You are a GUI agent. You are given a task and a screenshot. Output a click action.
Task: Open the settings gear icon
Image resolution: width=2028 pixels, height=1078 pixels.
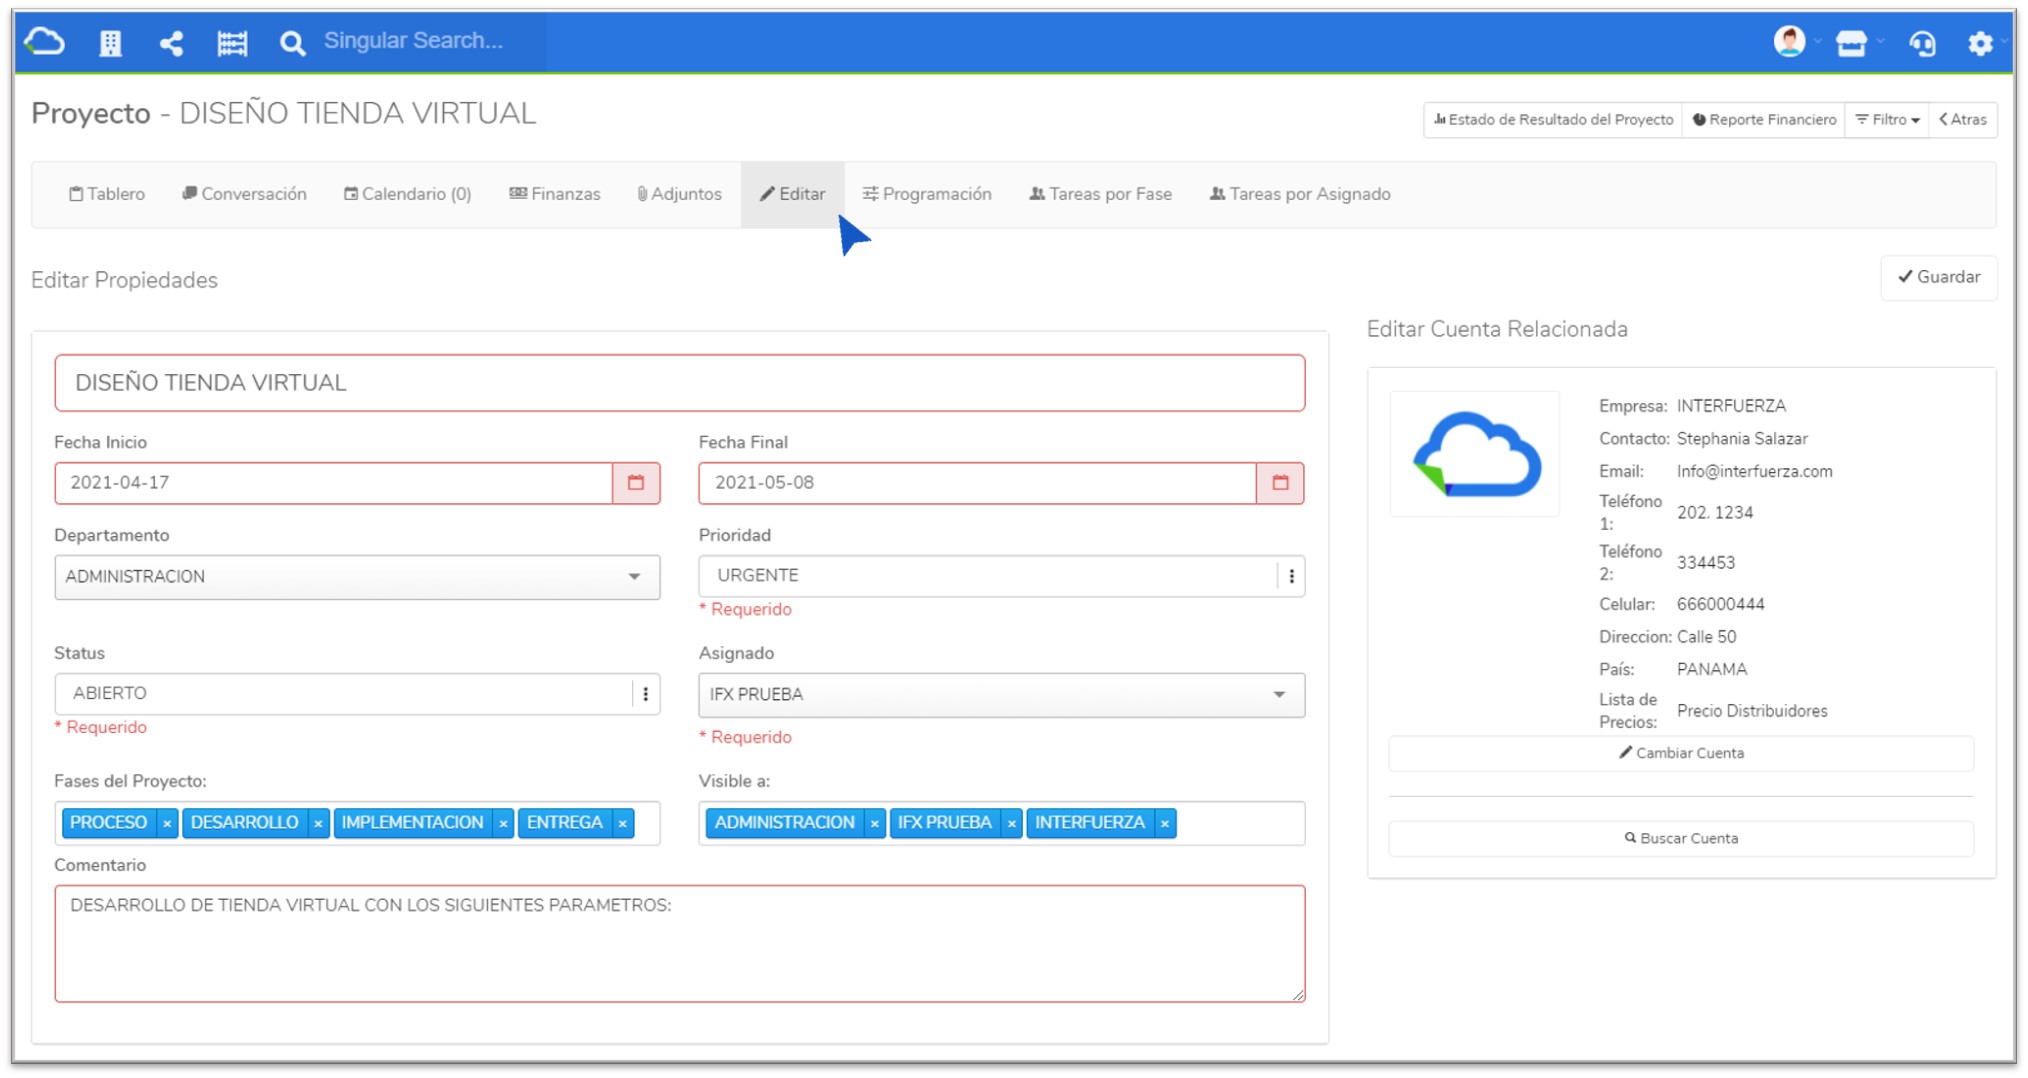[x=1980, y=43]
